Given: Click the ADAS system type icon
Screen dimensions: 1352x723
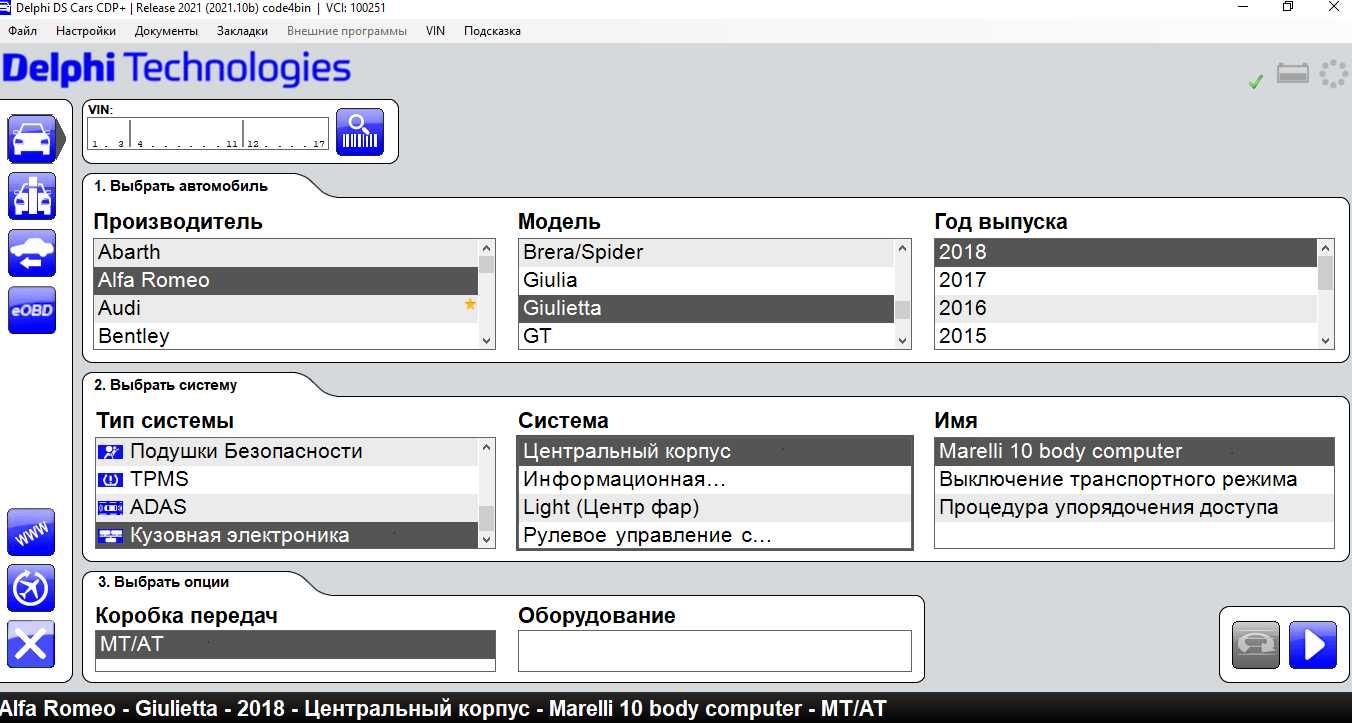Looking at the screenshot, I should [x=110, y=508].
